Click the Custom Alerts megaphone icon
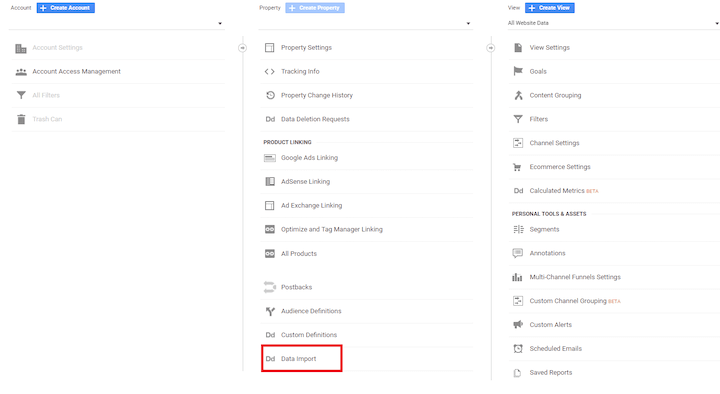 (x=518, y=325)
